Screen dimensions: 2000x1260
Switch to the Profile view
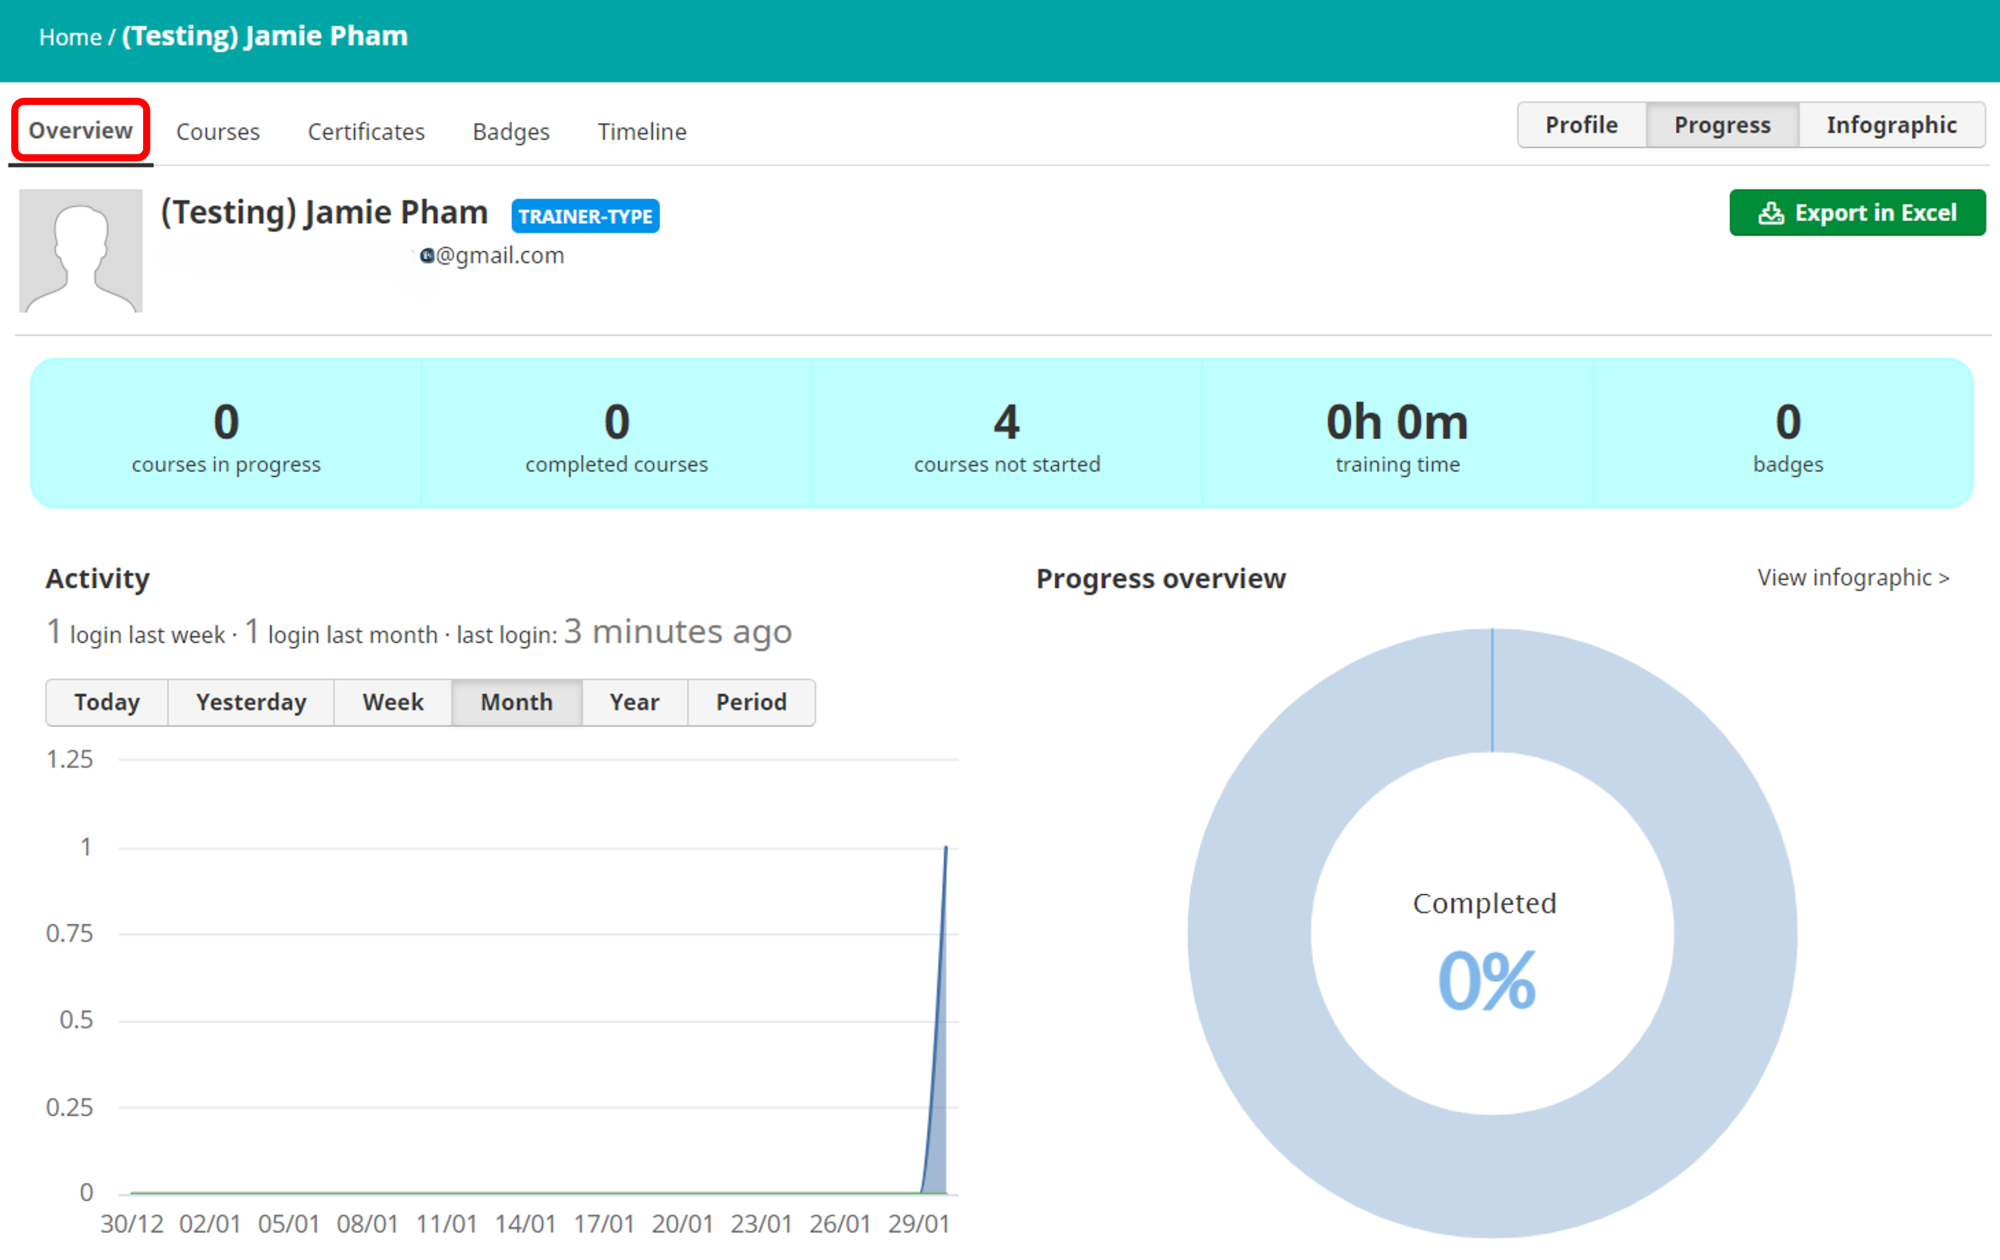coord(1580,125)
